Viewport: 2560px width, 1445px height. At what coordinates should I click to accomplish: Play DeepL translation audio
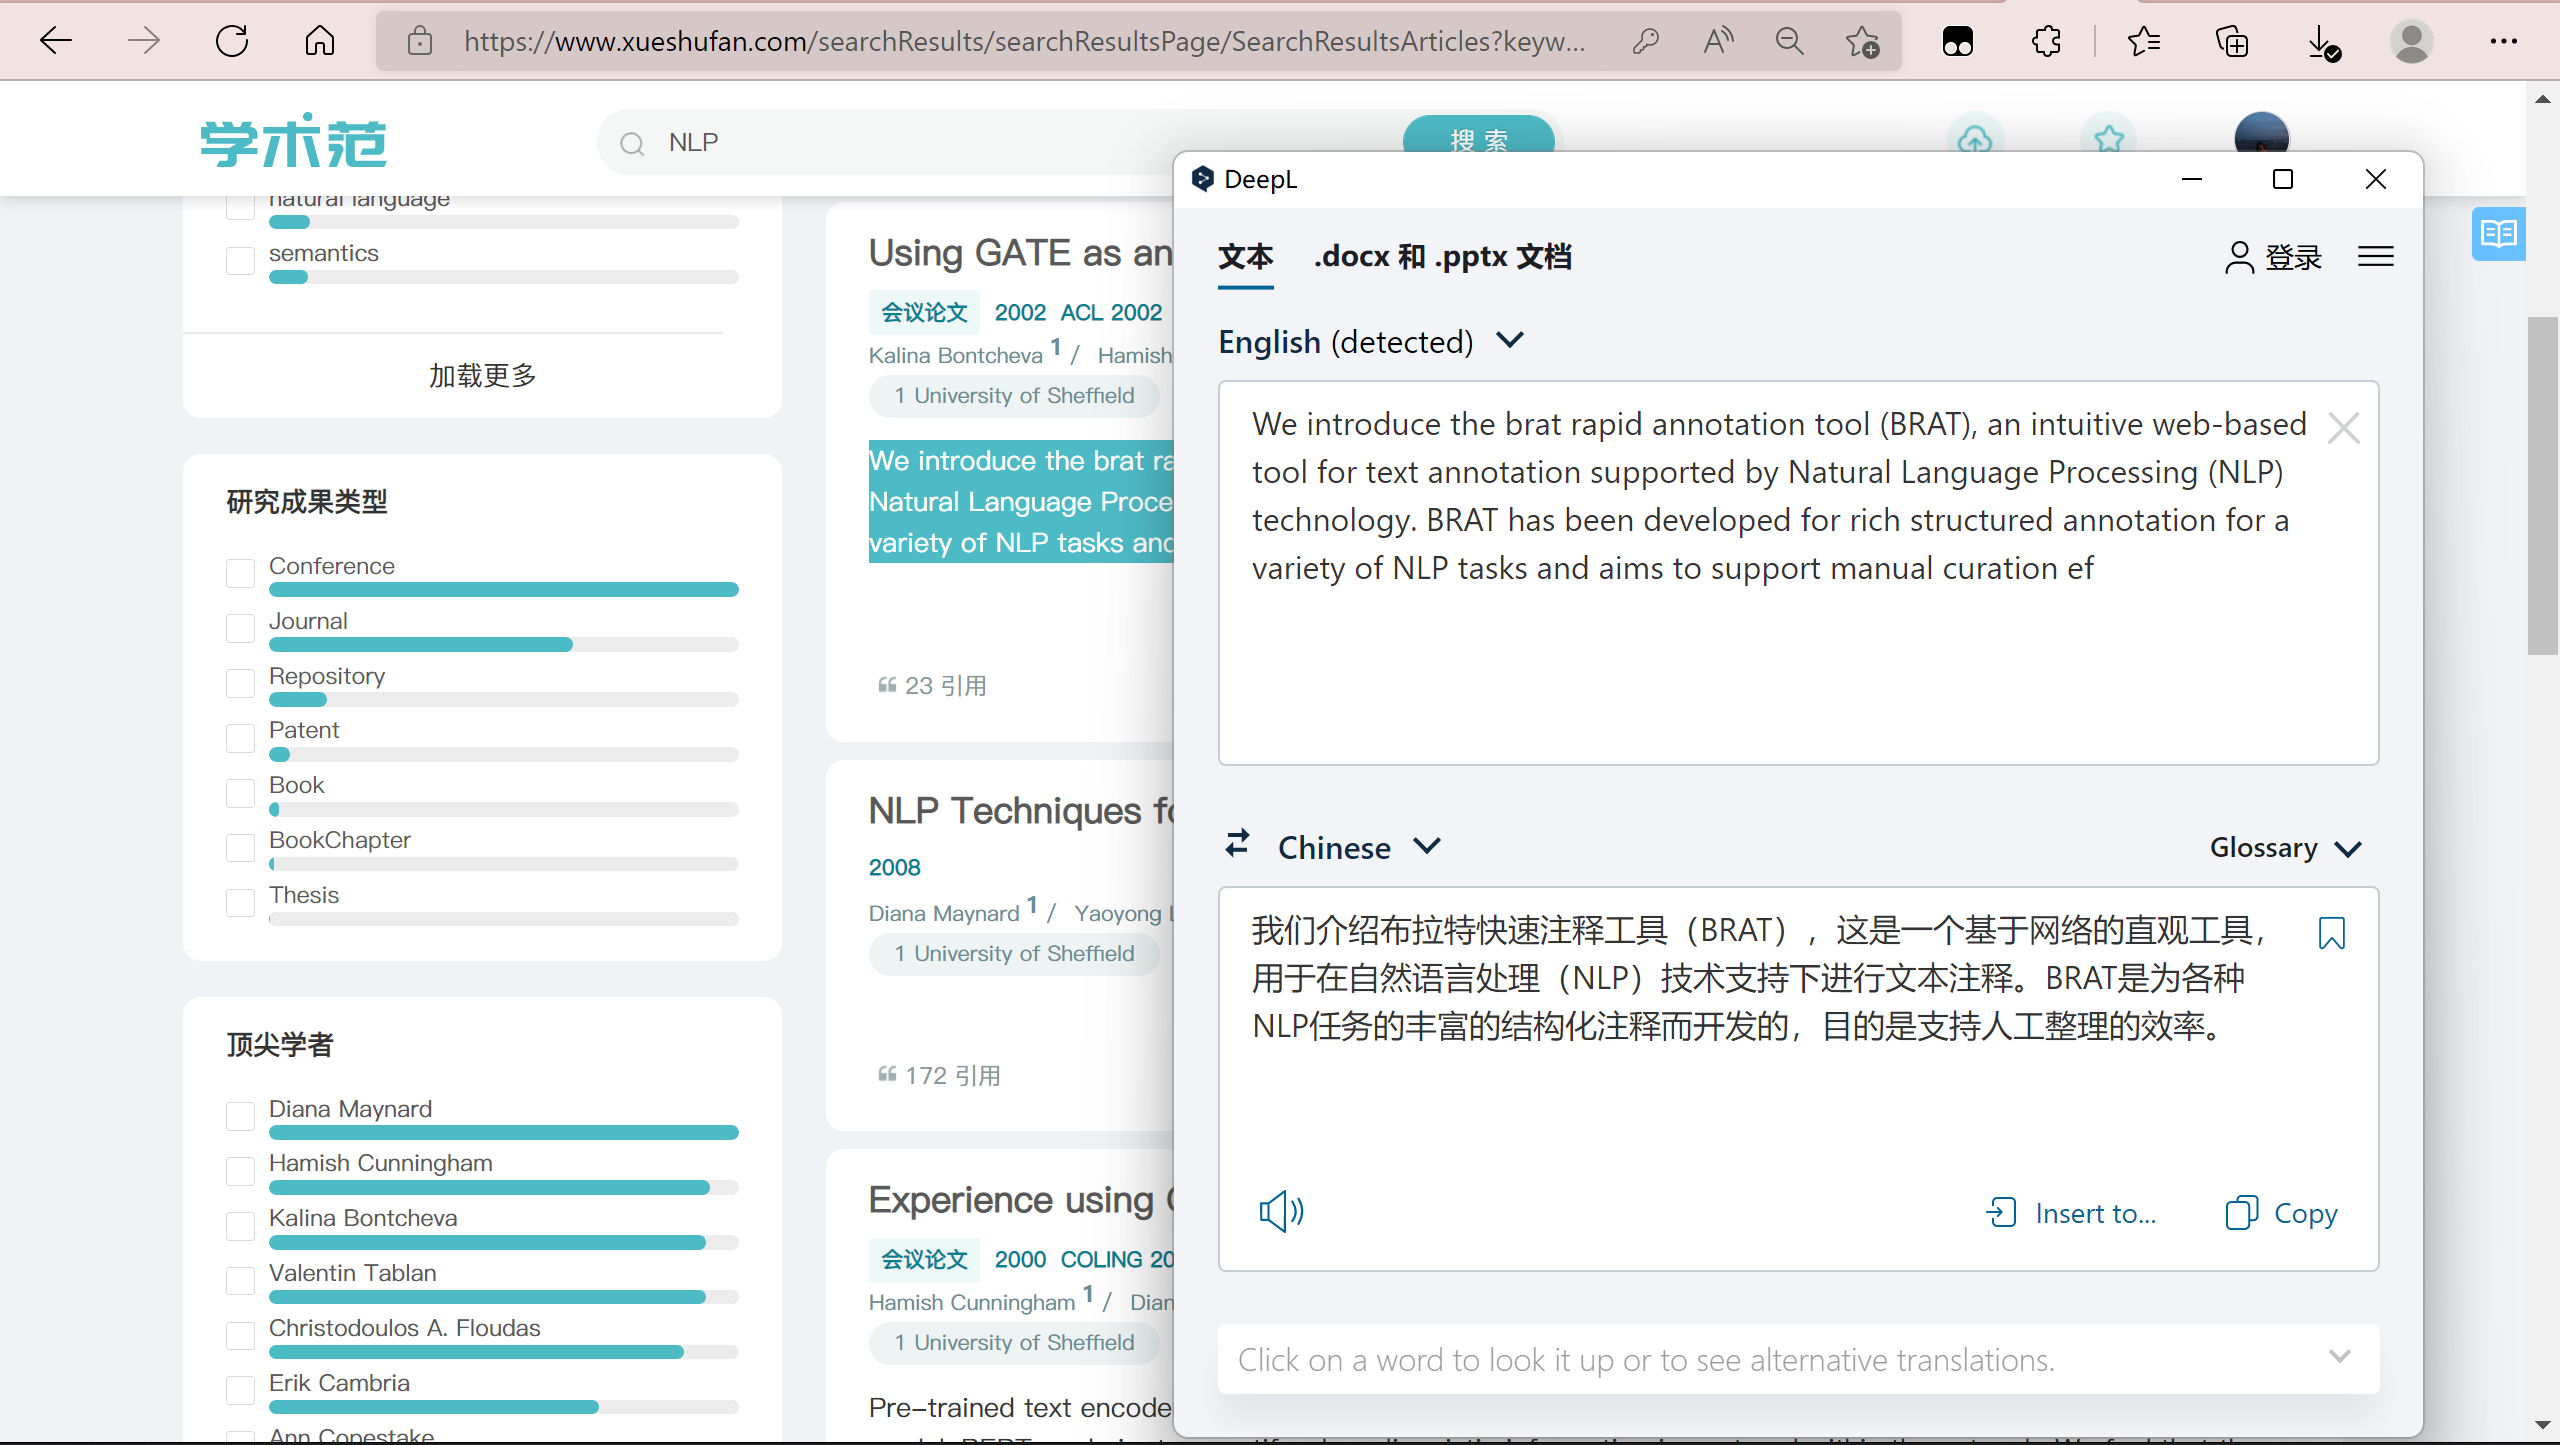pos(1281,1211)
